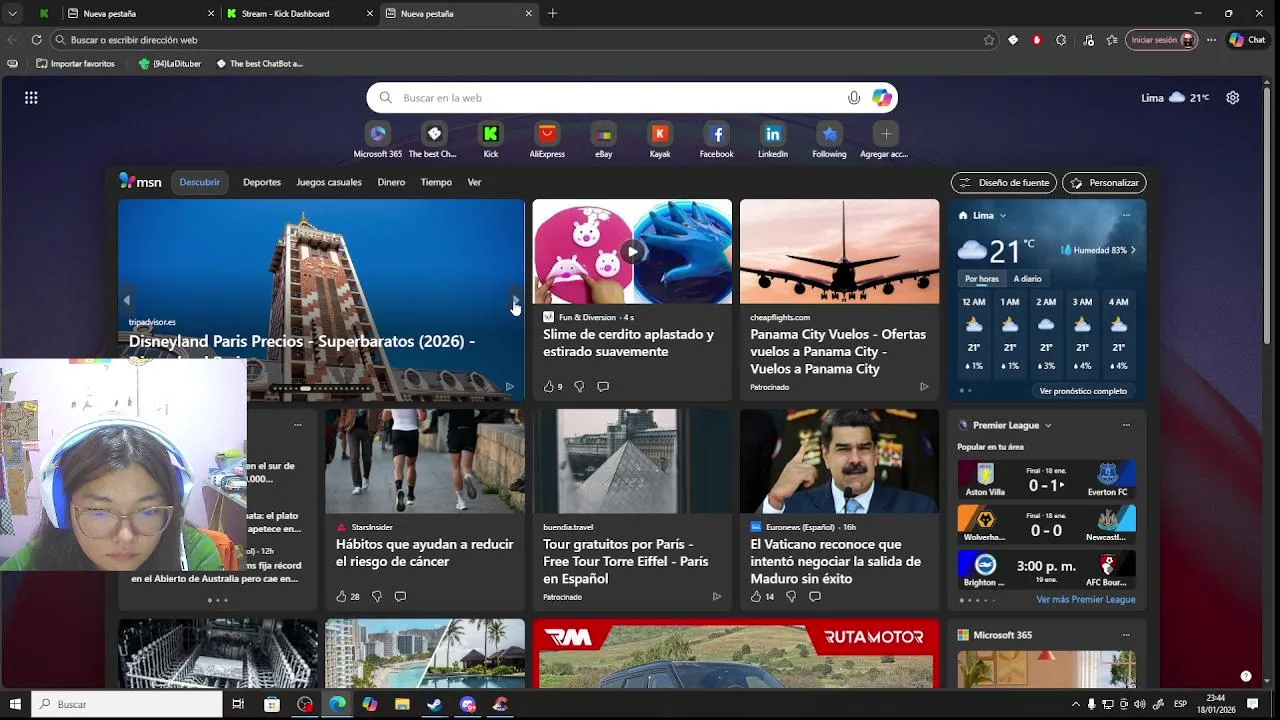Open Premier League card more options
Screen dimensions: 1280x720
pyautogui.click(x=1126, y=425)
